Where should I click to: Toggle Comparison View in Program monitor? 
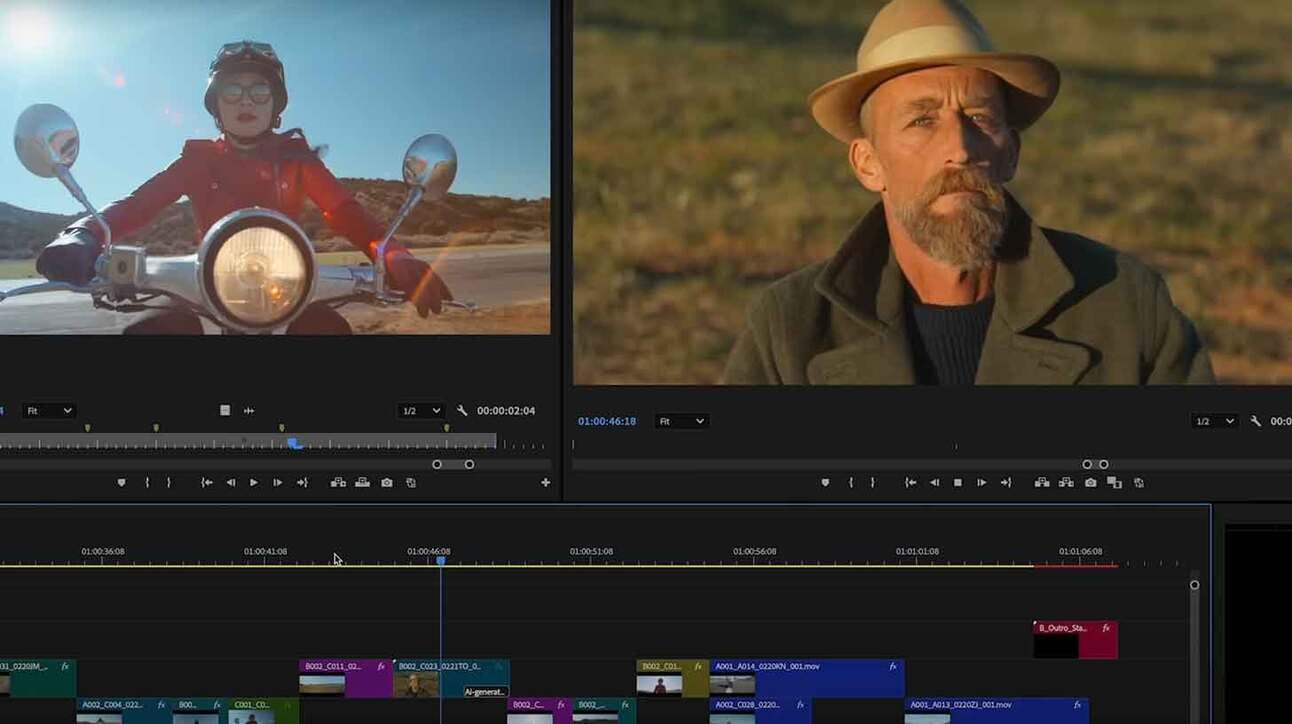tap(1114, 482)
